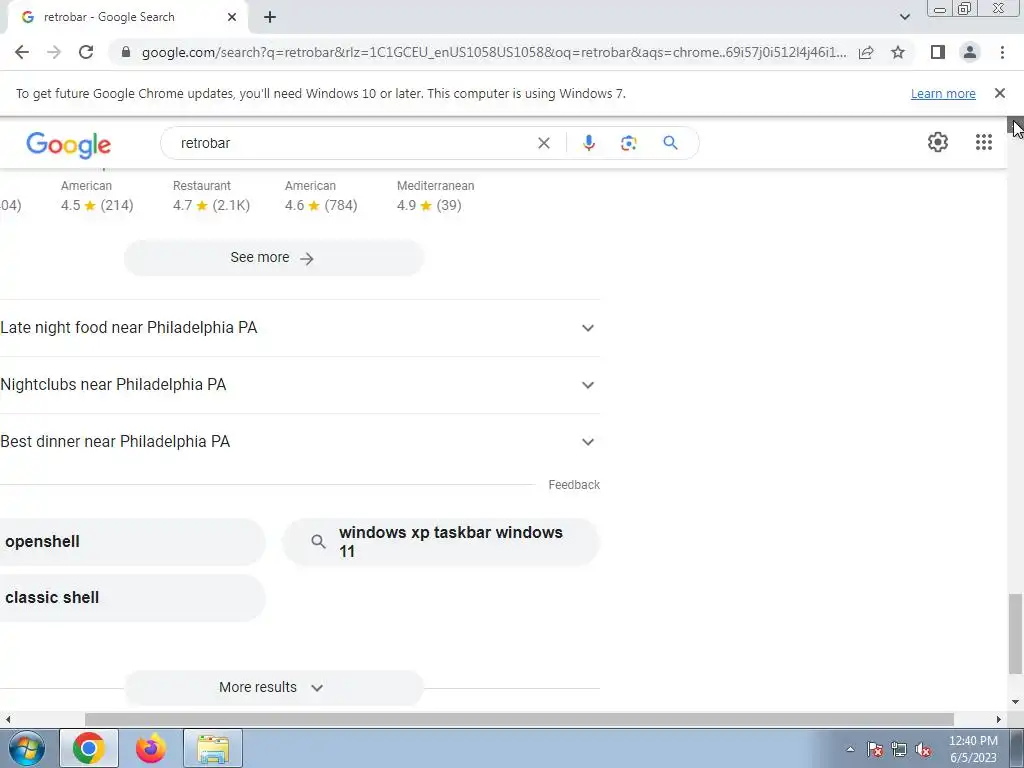Reload the current page
Image resolution: width=1024 pixels, height=768 pixels.
pyautogui.click(x=86, y=52)
